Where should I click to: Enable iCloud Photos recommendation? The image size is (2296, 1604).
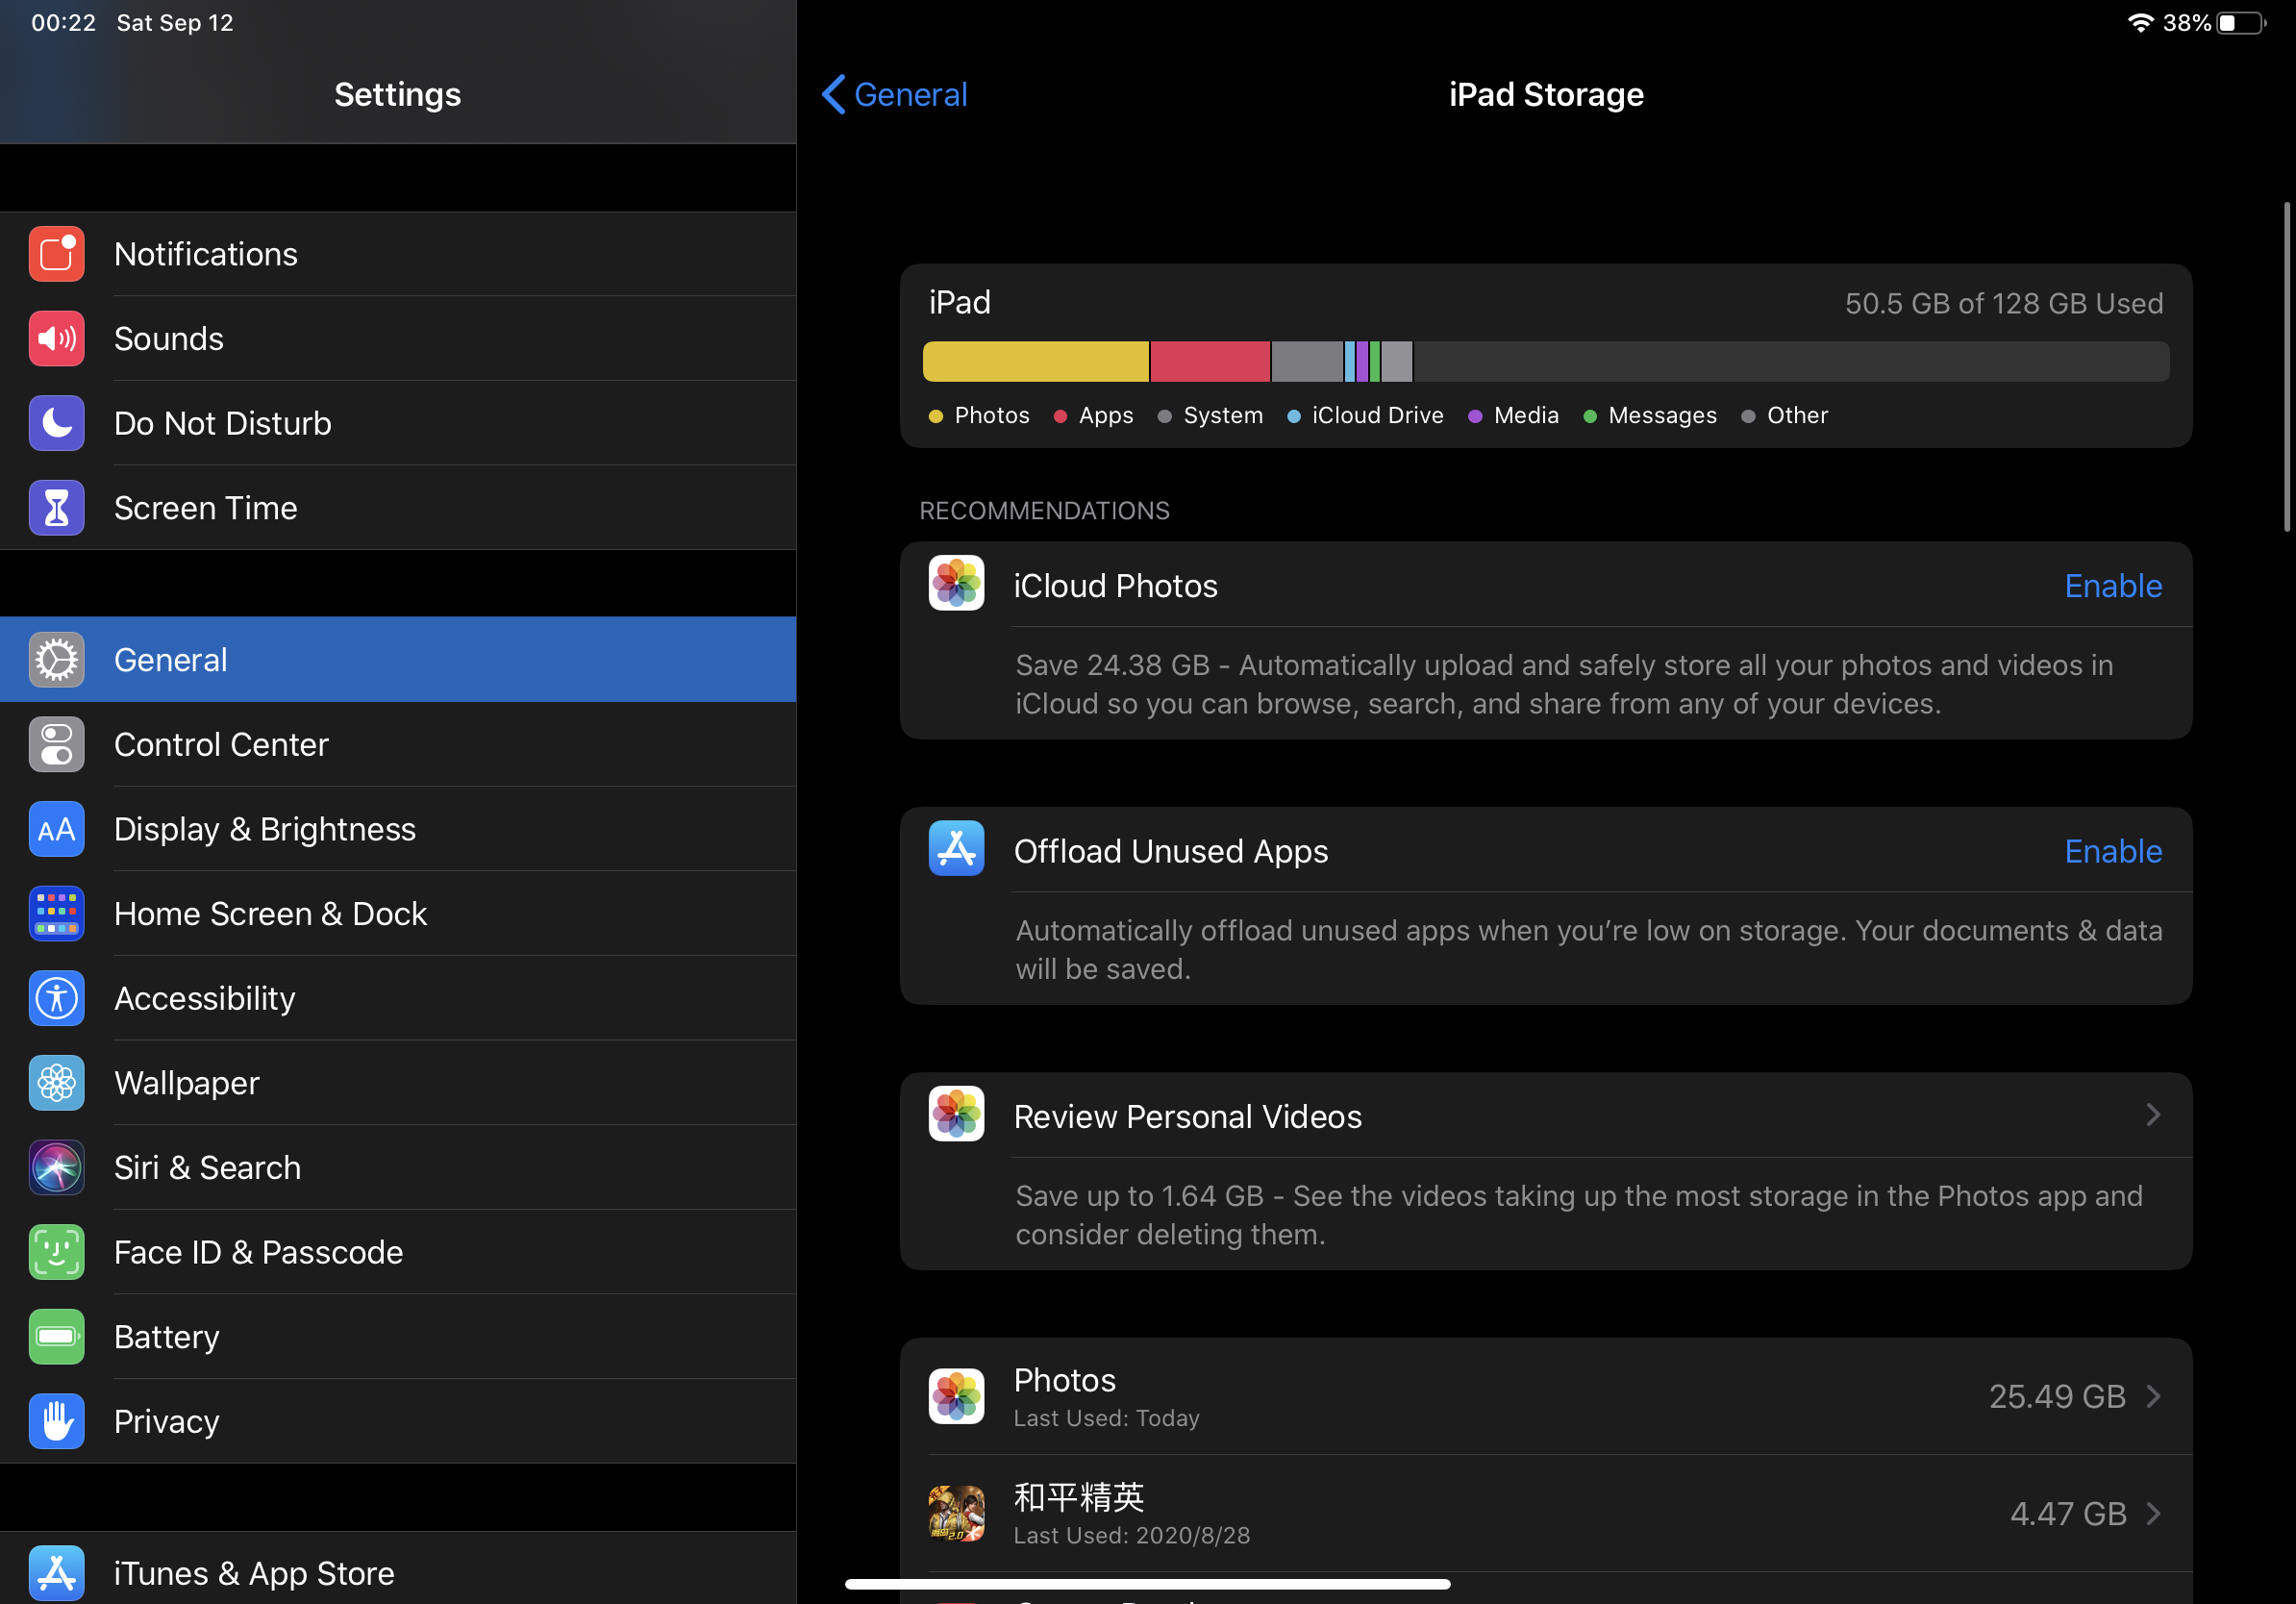2112,586
